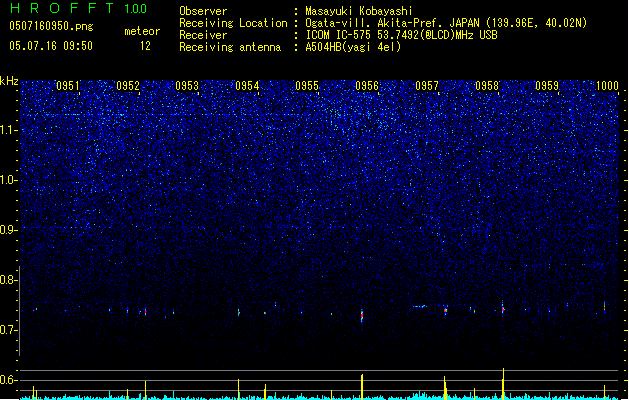629x400 pixels.
Task: Click the 0953 time marker
Action: pos(187,86)
